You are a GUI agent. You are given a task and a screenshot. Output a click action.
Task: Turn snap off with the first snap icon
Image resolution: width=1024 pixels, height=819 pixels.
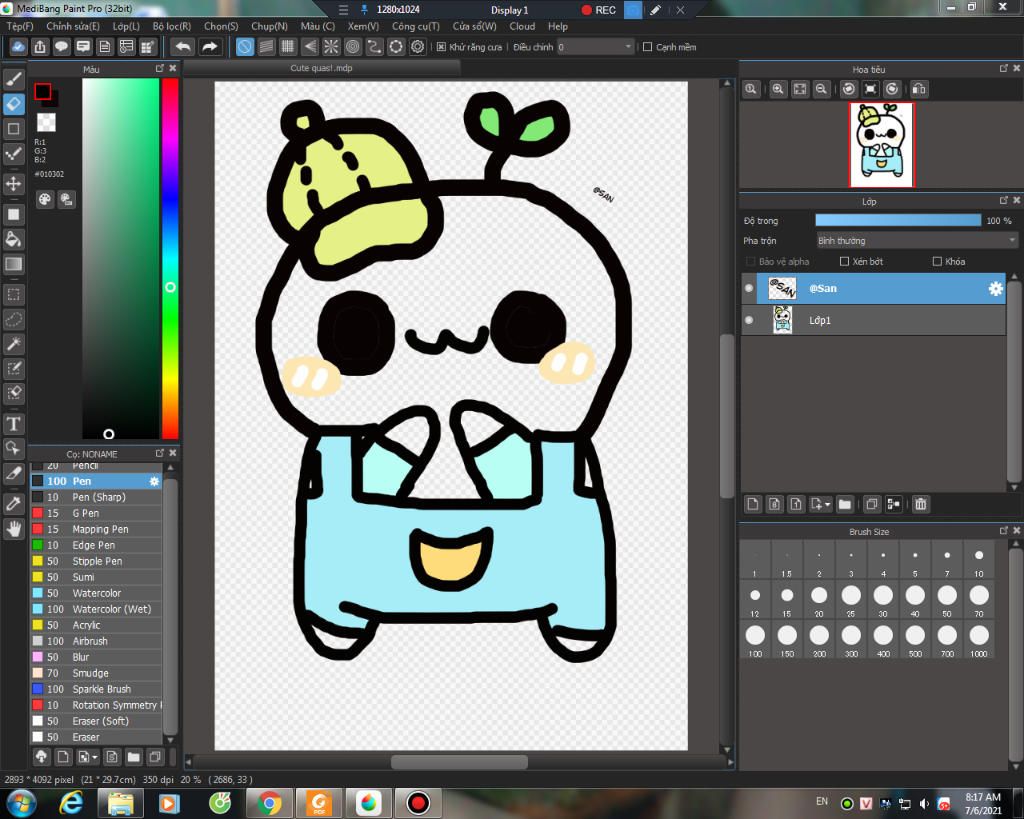coord(245,47)
